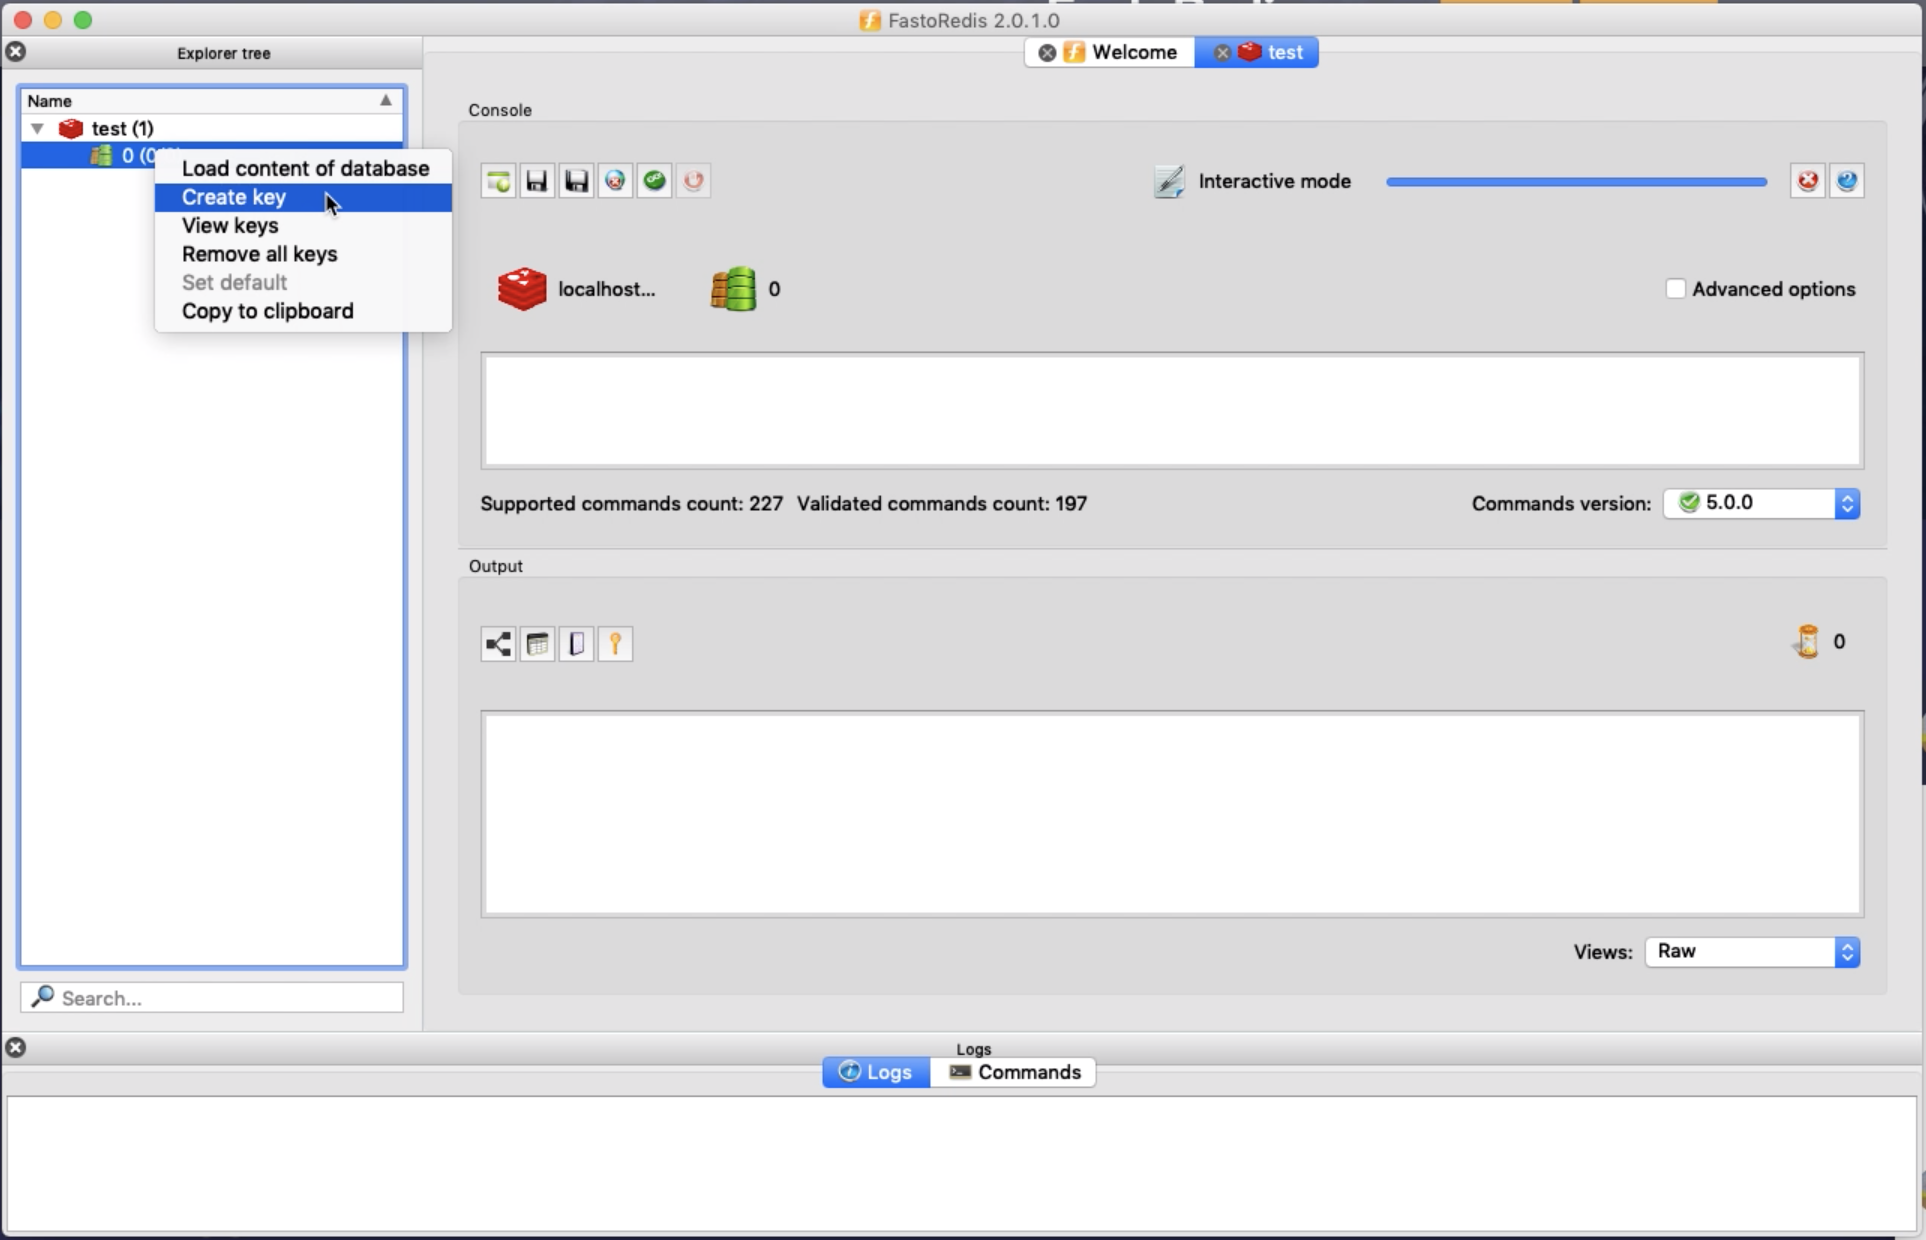
Task: Click the blue help icon in Console panel
Action: [1847, 181]
